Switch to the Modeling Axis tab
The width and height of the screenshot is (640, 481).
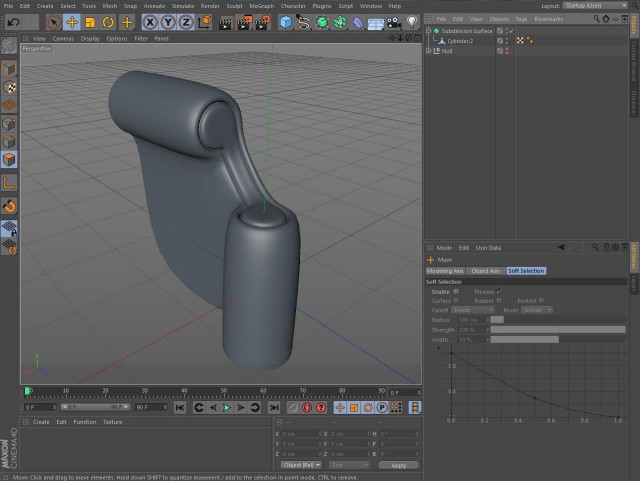pos(445,271)
